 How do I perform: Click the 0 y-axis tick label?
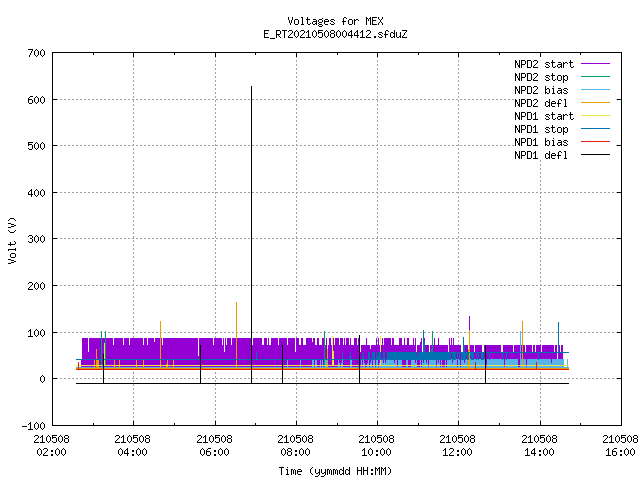(x=42, y=379)
